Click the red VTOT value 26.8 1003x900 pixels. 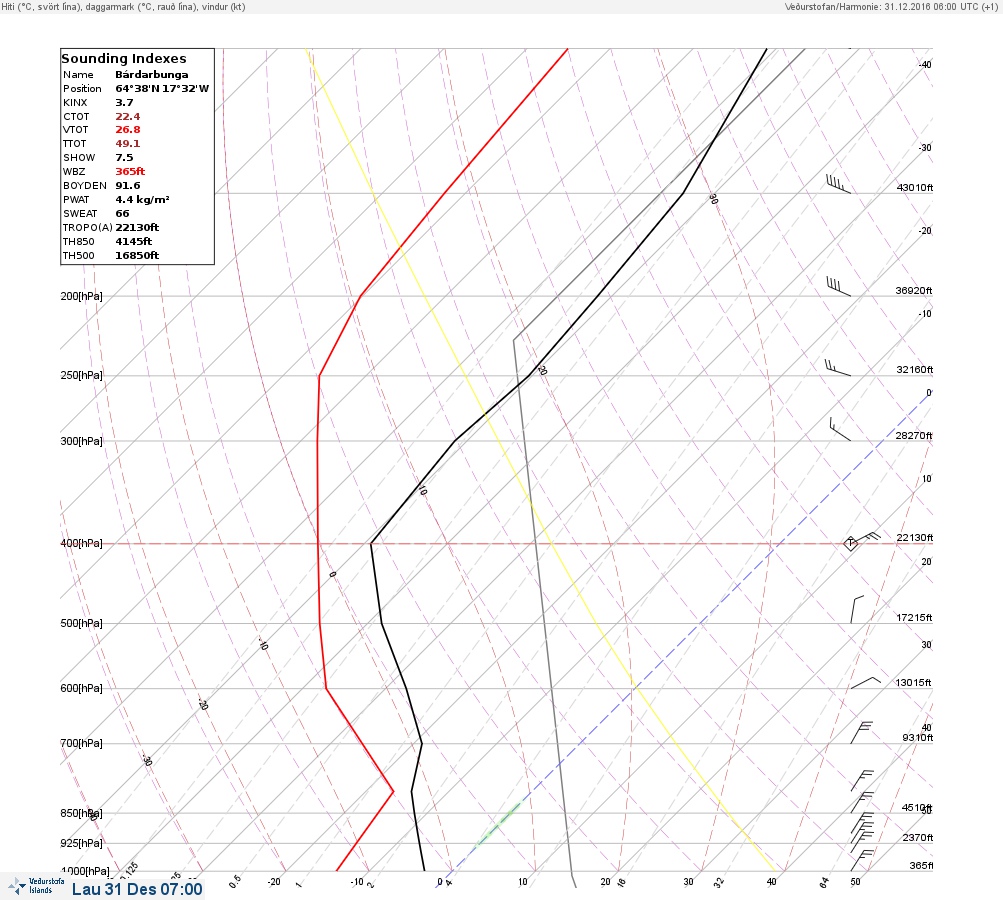tap(127, 129)
